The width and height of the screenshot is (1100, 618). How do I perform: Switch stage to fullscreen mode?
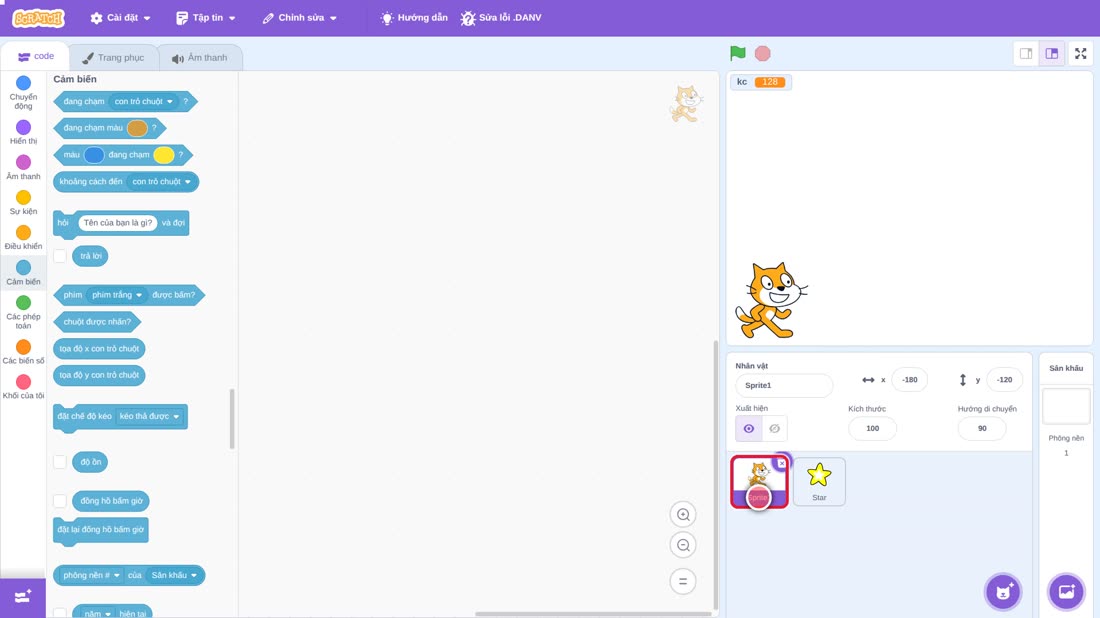tap(1080, 53)
